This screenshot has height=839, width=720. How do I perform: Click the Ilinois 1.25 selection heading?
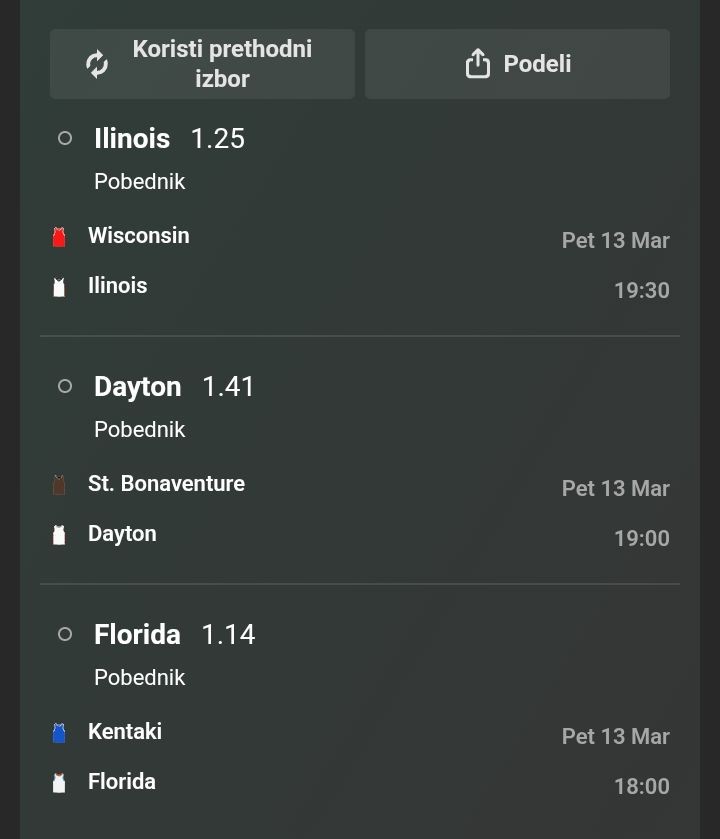[x=169, y=138]
